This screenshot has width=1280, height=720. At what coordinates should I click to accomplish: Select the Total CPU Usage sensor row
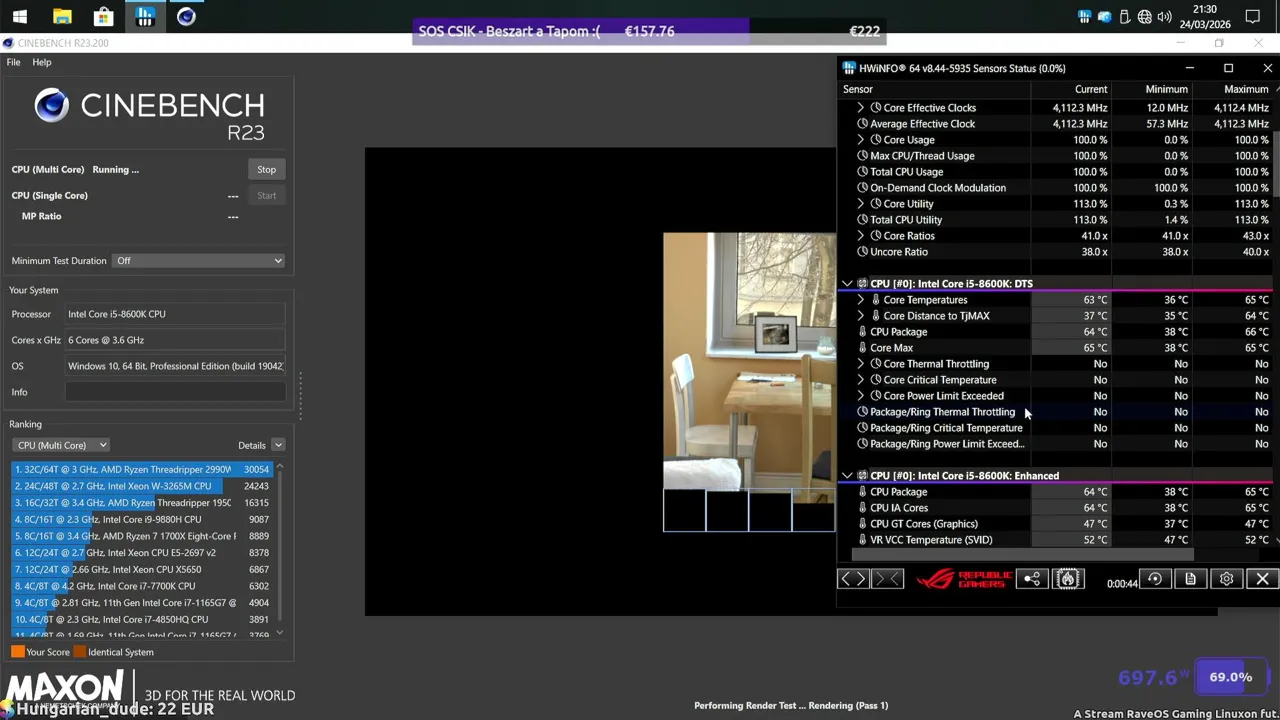[x=1055, y=172]
